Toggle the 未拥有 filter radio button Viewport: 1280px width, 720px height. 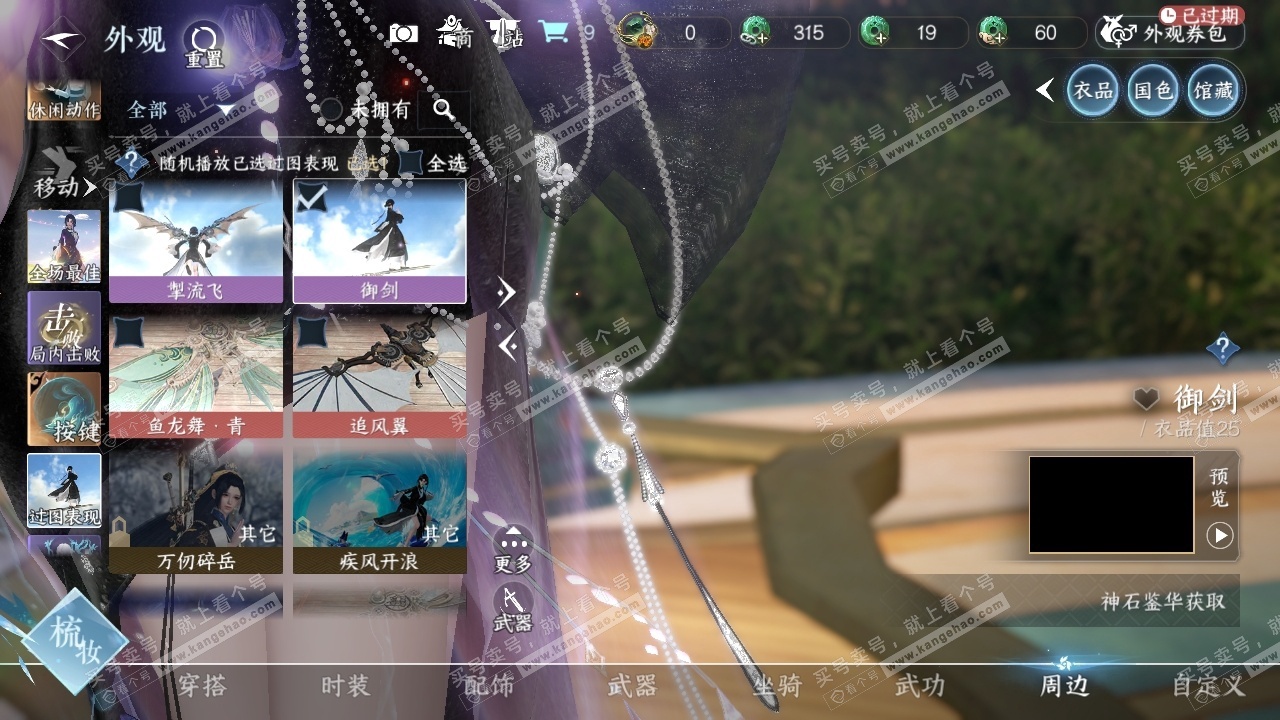tap(332, 110)
